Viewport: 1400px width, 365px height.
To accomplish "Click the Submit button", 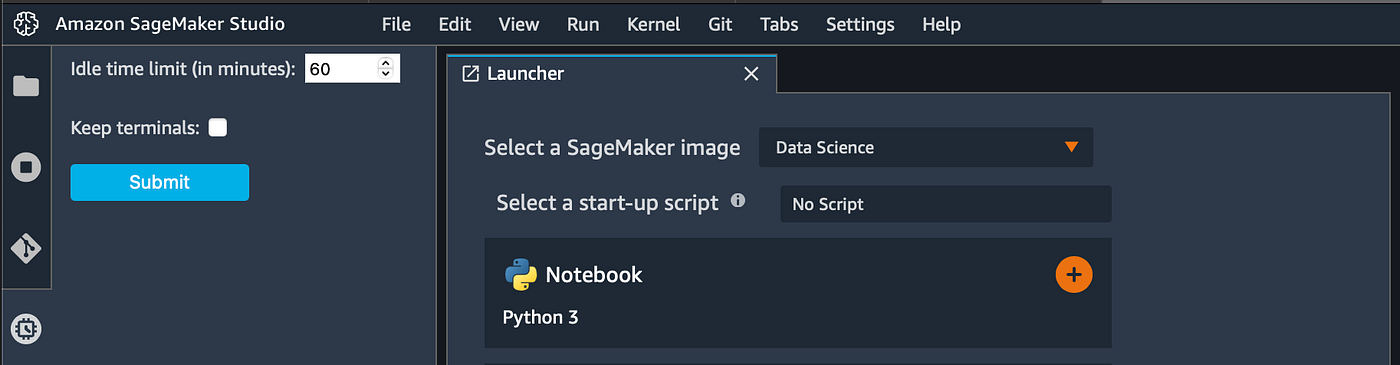I will point(159,182).
